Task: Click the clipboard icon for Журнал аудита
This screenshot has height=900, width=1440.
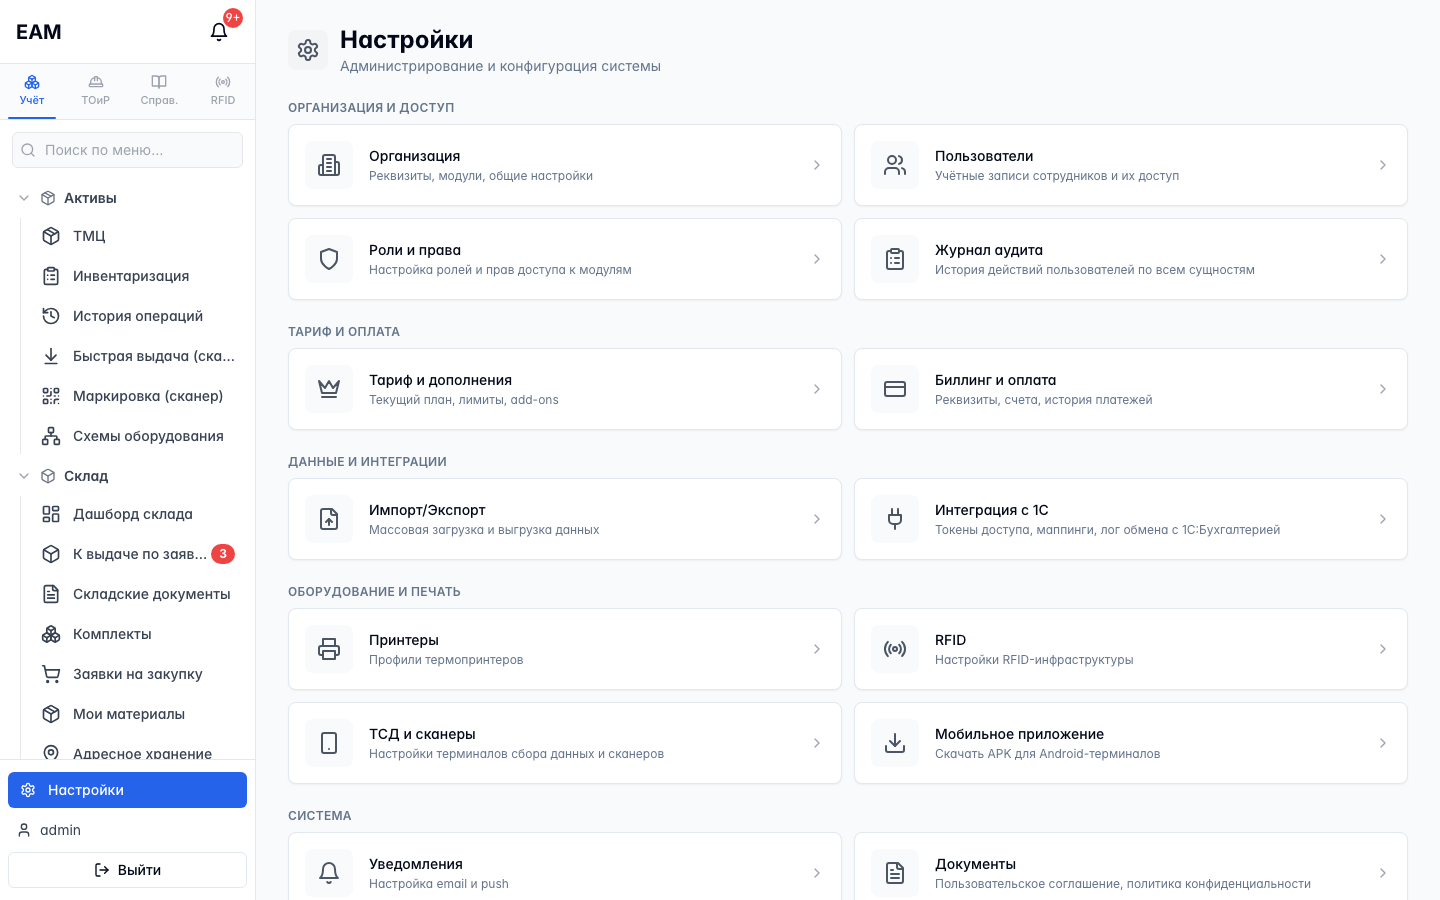Action: pyautogui.click(x=895, y=259)
